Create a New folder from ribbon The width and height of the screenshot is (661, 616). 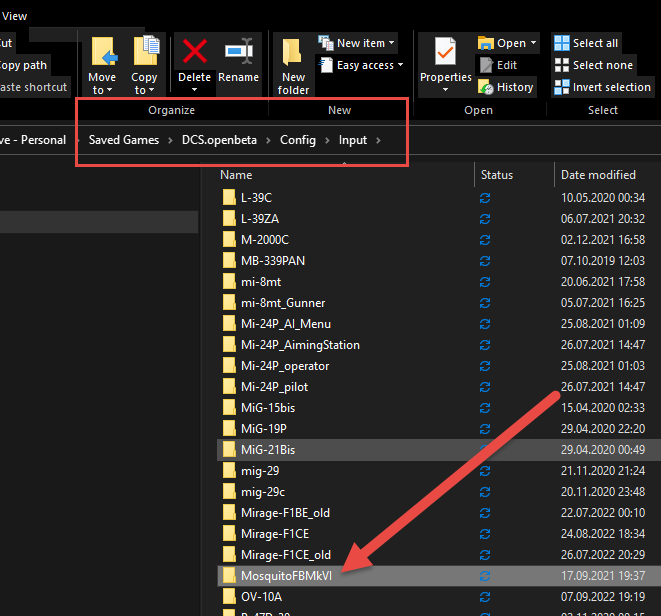click(293, 67)
